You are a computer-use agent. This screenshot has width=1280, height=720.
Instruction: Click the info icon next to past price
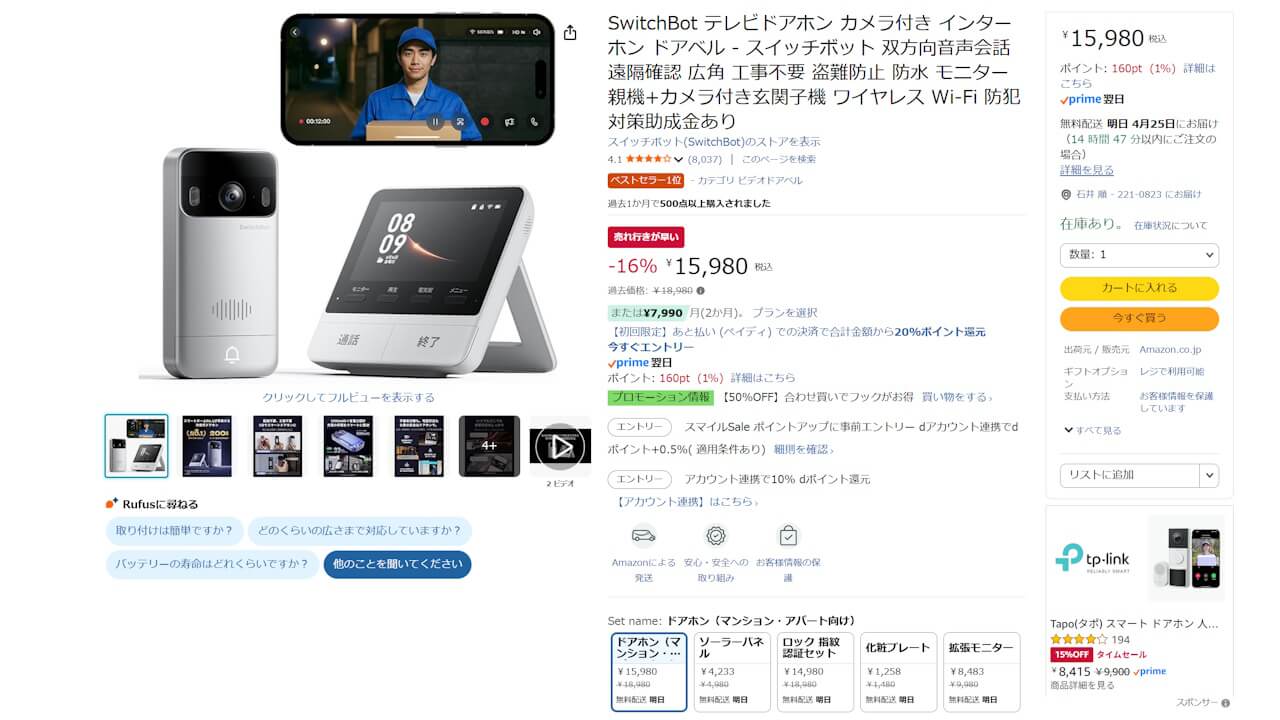700,291
